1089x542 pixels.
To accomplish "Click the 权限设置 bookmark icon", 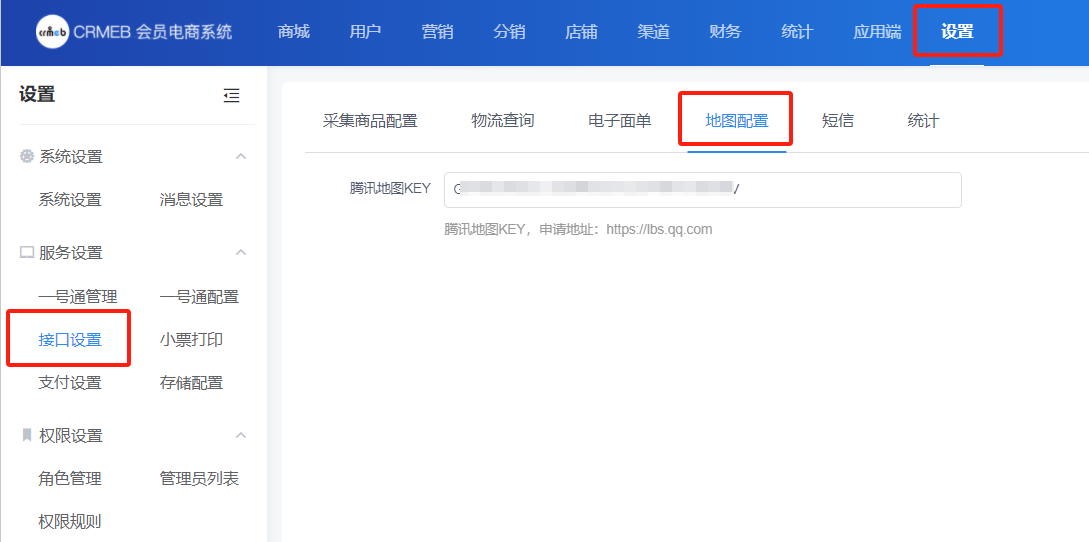I will (x=27, y=436).
